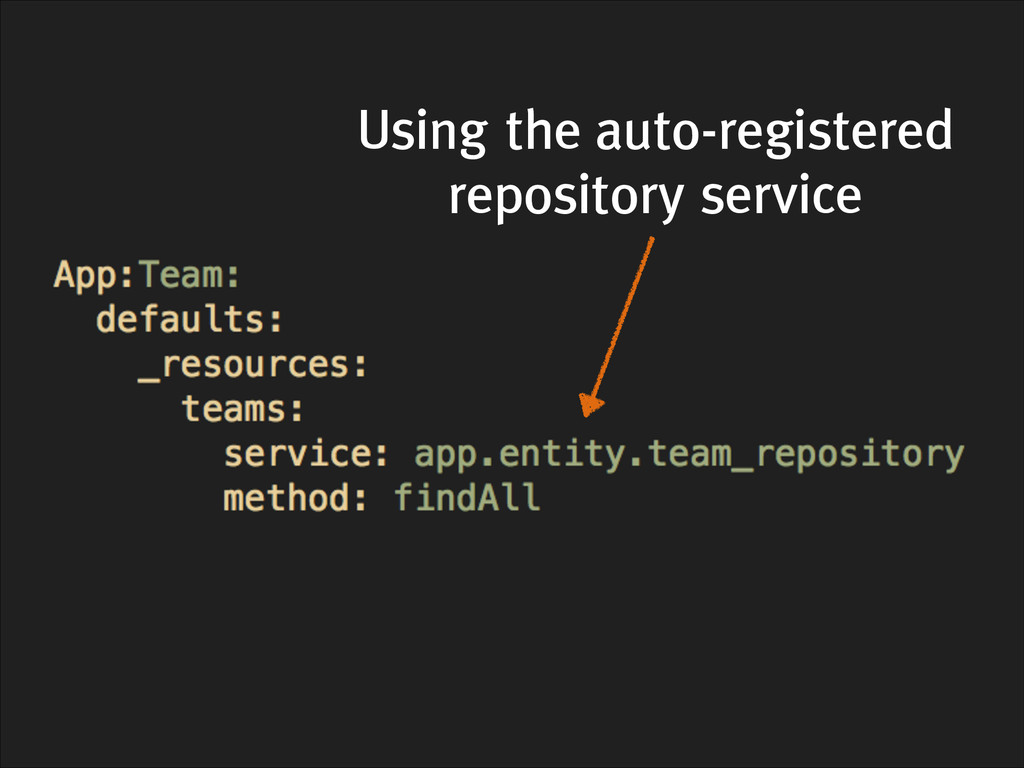Viewport: 1024px width, 768px height.
Task: Select the 'findAll' value
Action: 468,497
